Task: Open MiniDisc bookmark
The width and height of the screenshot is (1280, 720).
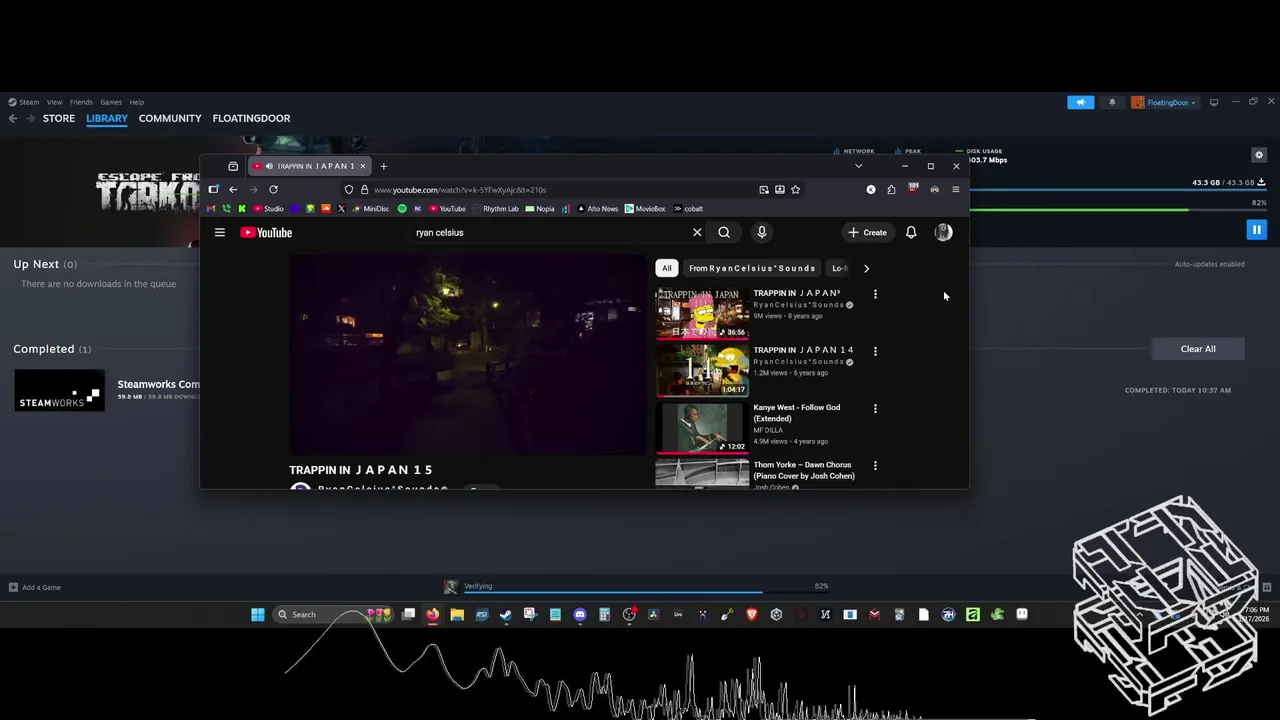Action: 369,209
